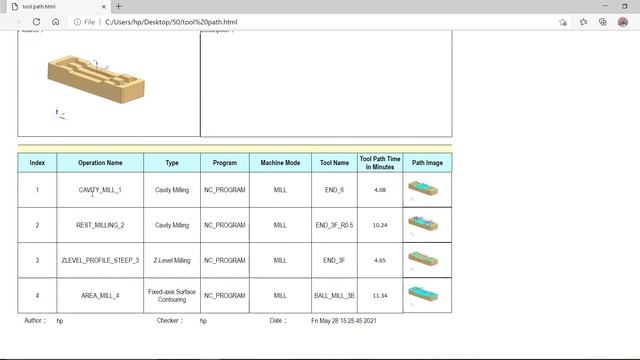640x360 pixels.
Task: Add this page to favorites
Action: click(563, 22)
